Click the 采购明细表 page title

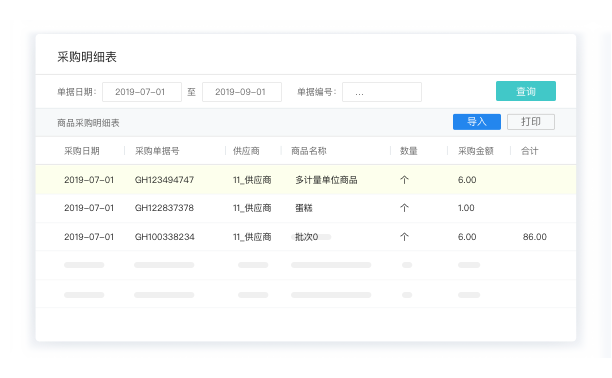(87, 57)
